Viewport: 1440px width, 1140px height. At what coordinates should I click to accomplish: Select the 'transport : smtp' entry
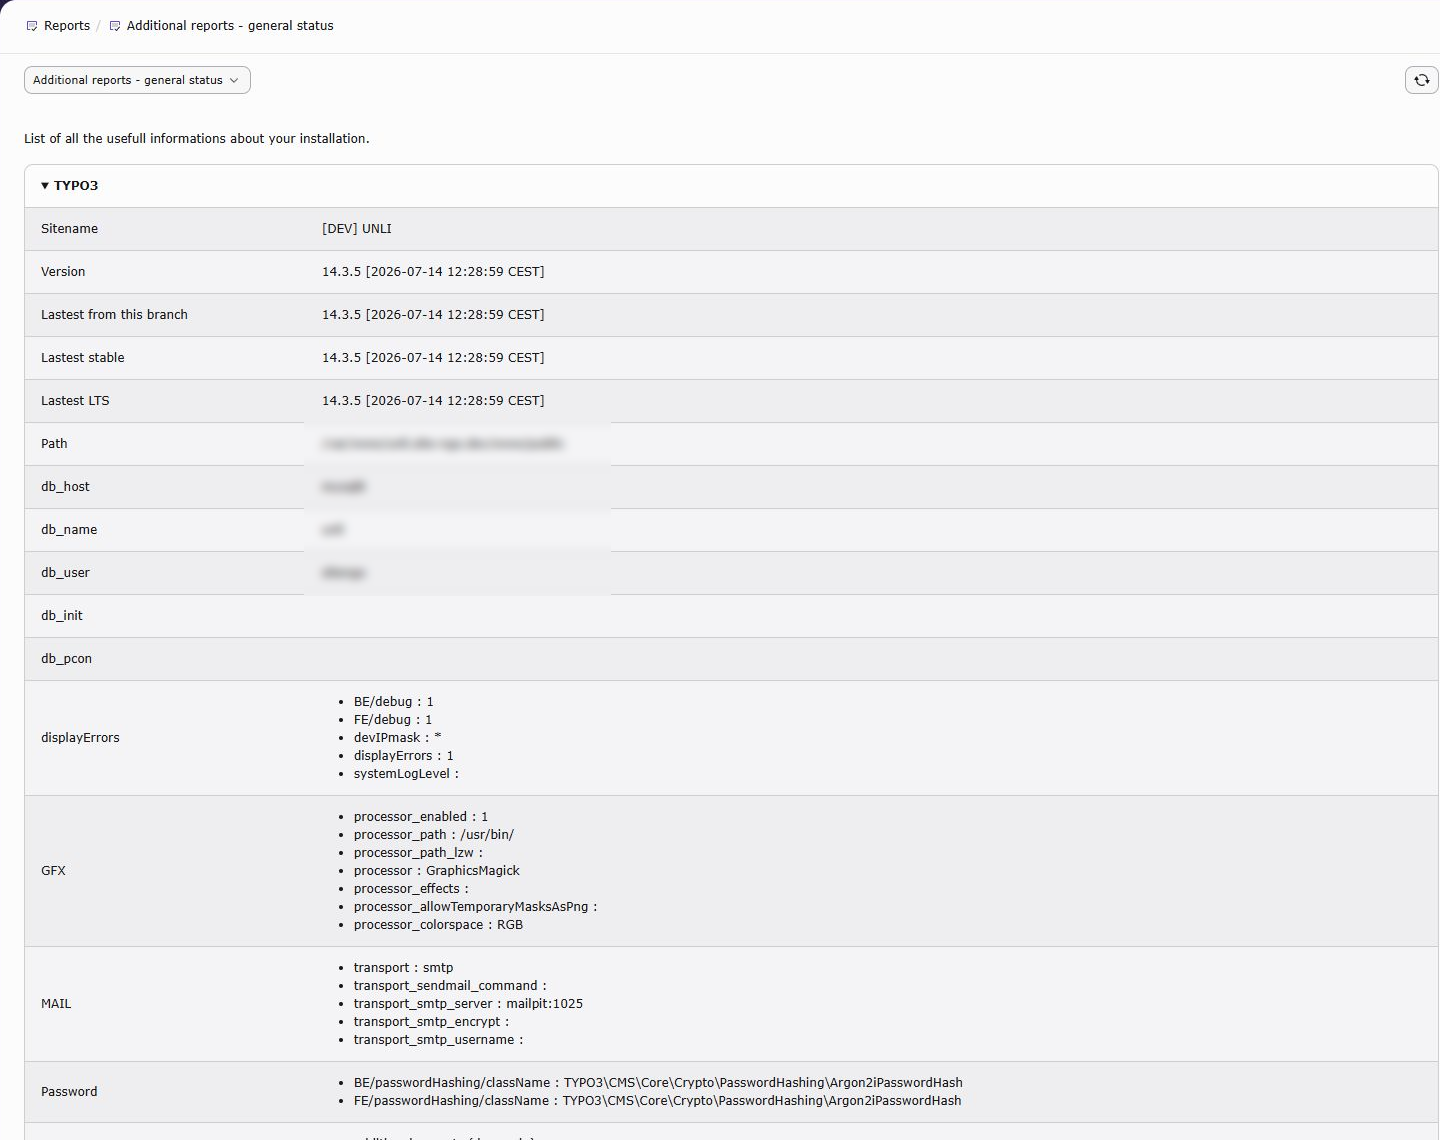click(403, 968)
